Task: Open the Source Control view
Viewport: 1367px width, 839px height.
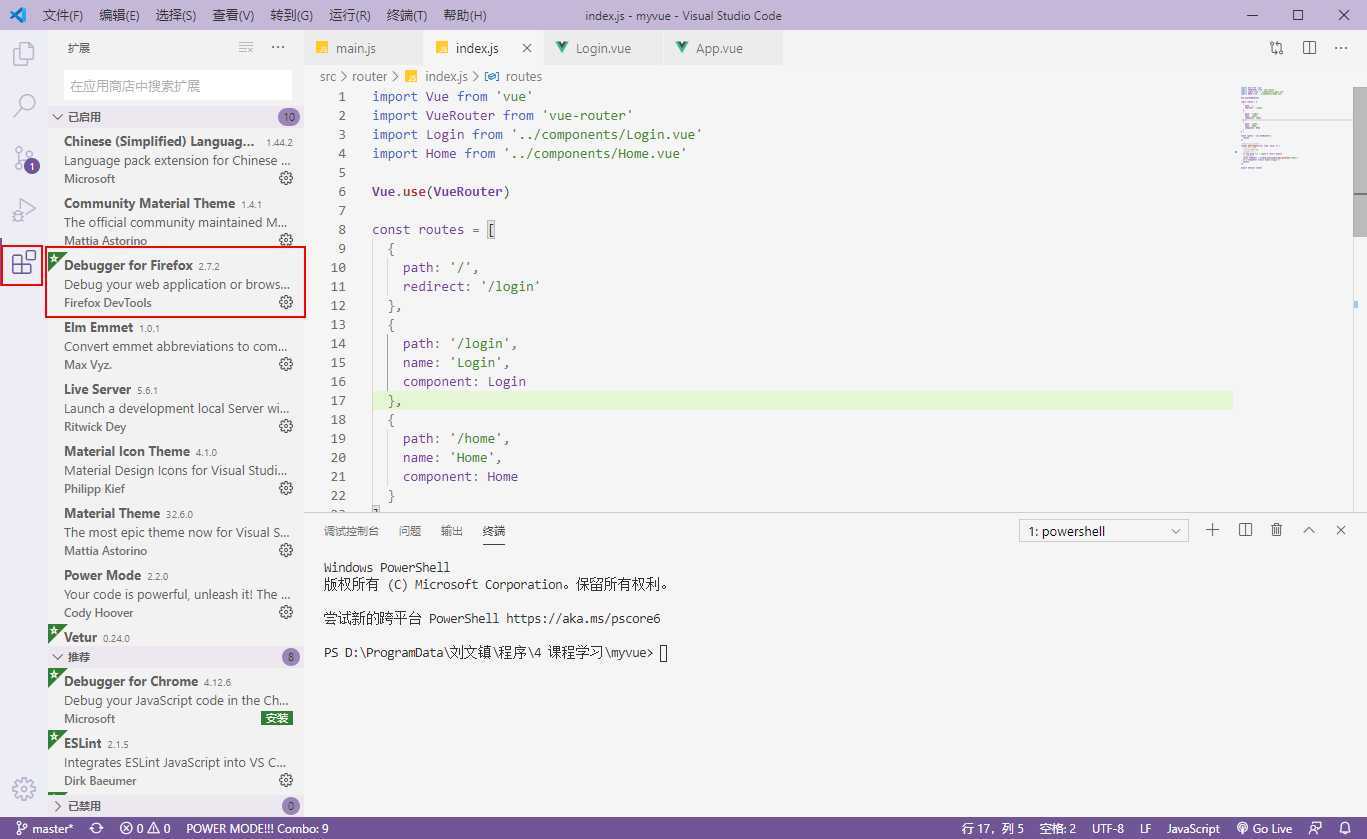Action: coord(23,158)
